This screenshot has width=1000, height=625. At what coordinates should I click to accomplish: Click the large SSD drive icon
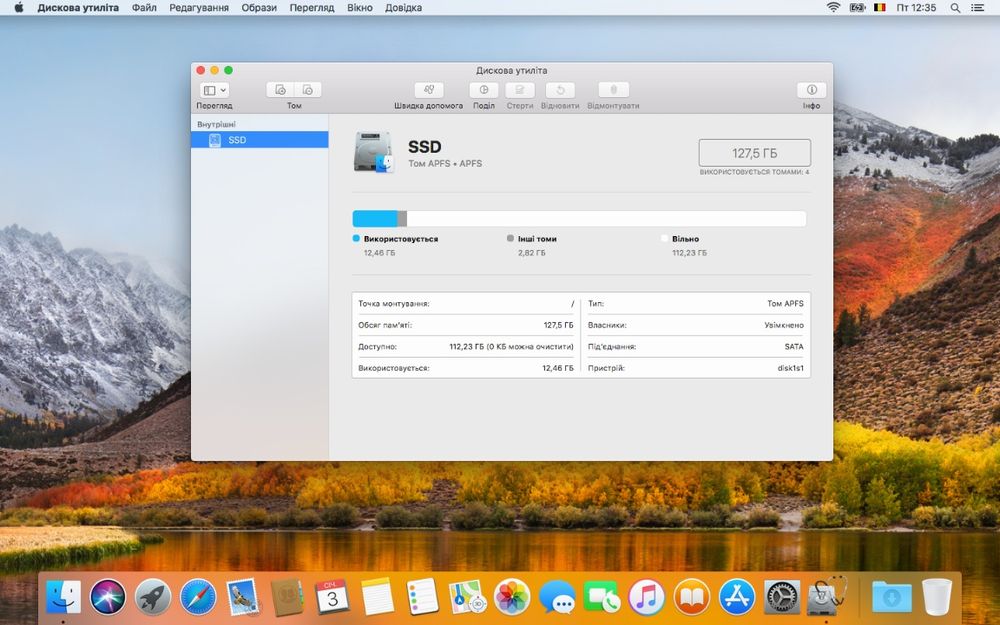coord(374,152)
